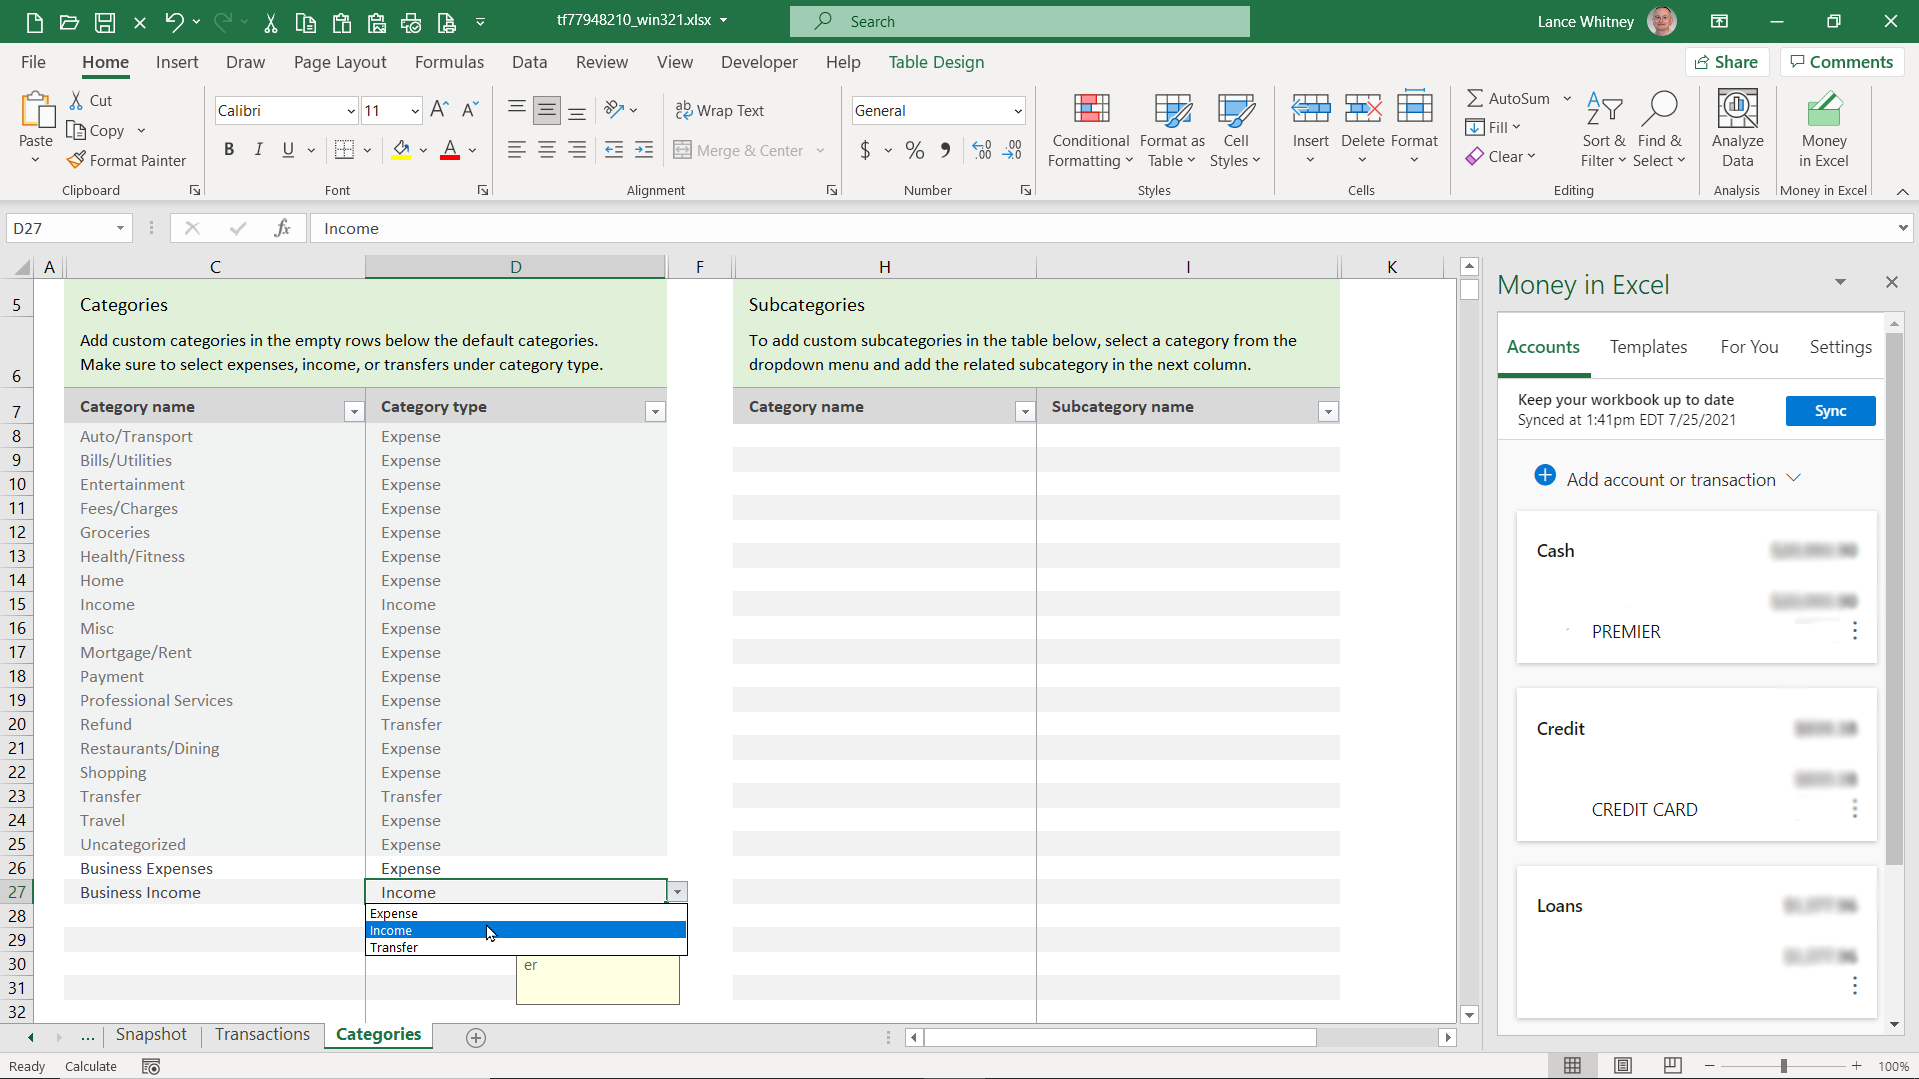This screenshot has height=1079, width=1919.
Task: Select Transfer in the dropdown list
Action: point(526,947)
